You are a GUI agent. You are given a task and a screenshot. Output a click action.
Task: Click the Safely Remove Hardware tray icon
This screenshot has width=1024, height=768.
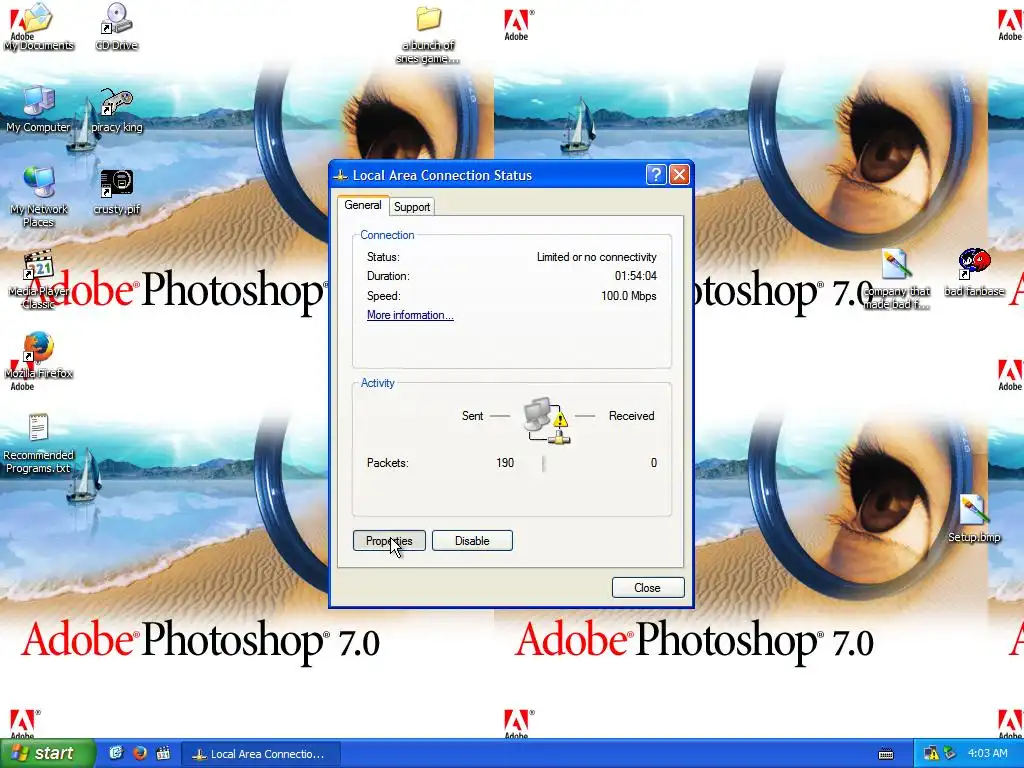pos(950,754)
